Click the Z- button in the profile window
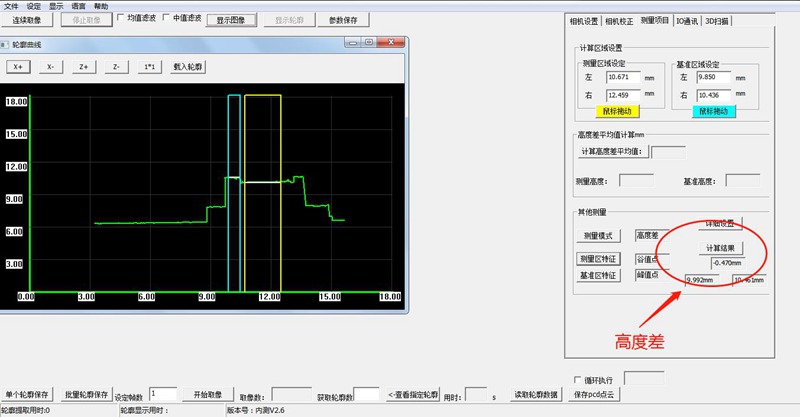The height and width of the screenshot is (417, 800). click(116, 67)
